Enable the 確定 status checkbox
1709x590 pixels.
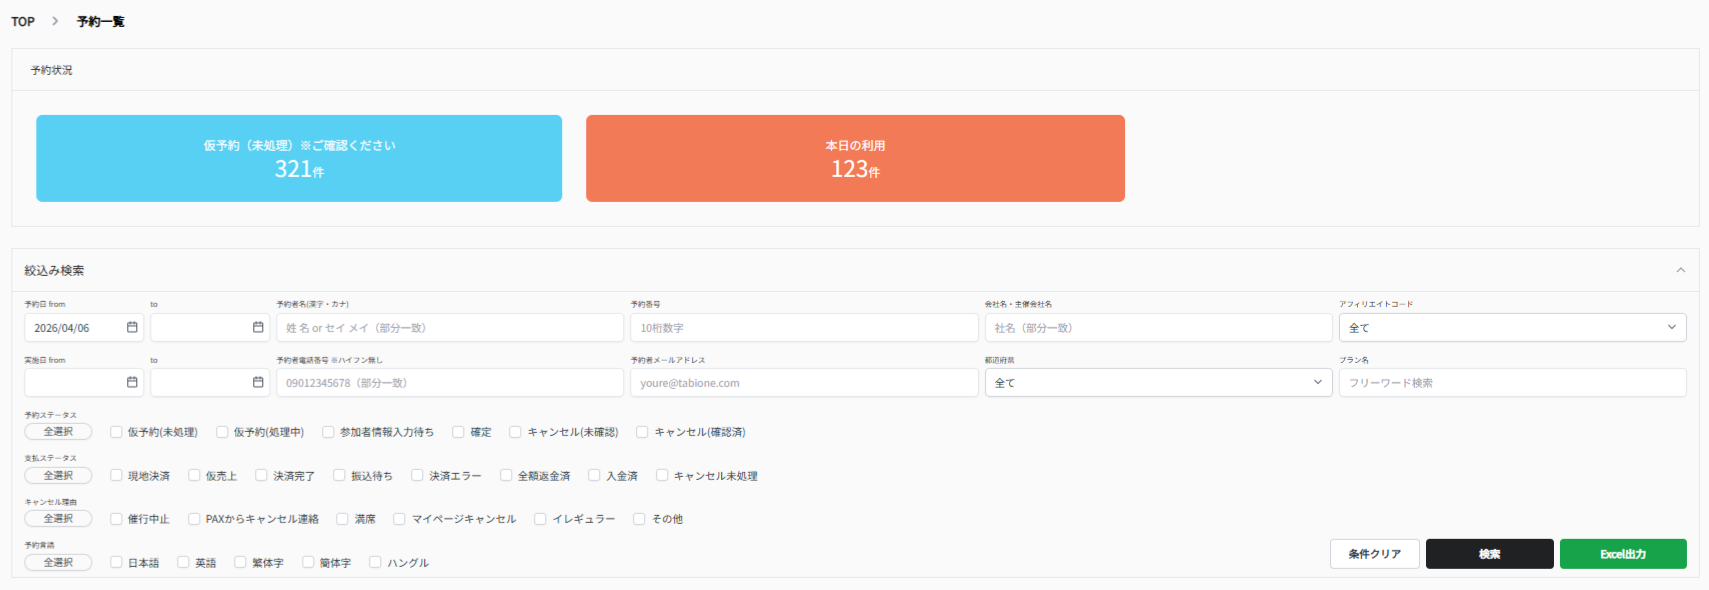458,432
